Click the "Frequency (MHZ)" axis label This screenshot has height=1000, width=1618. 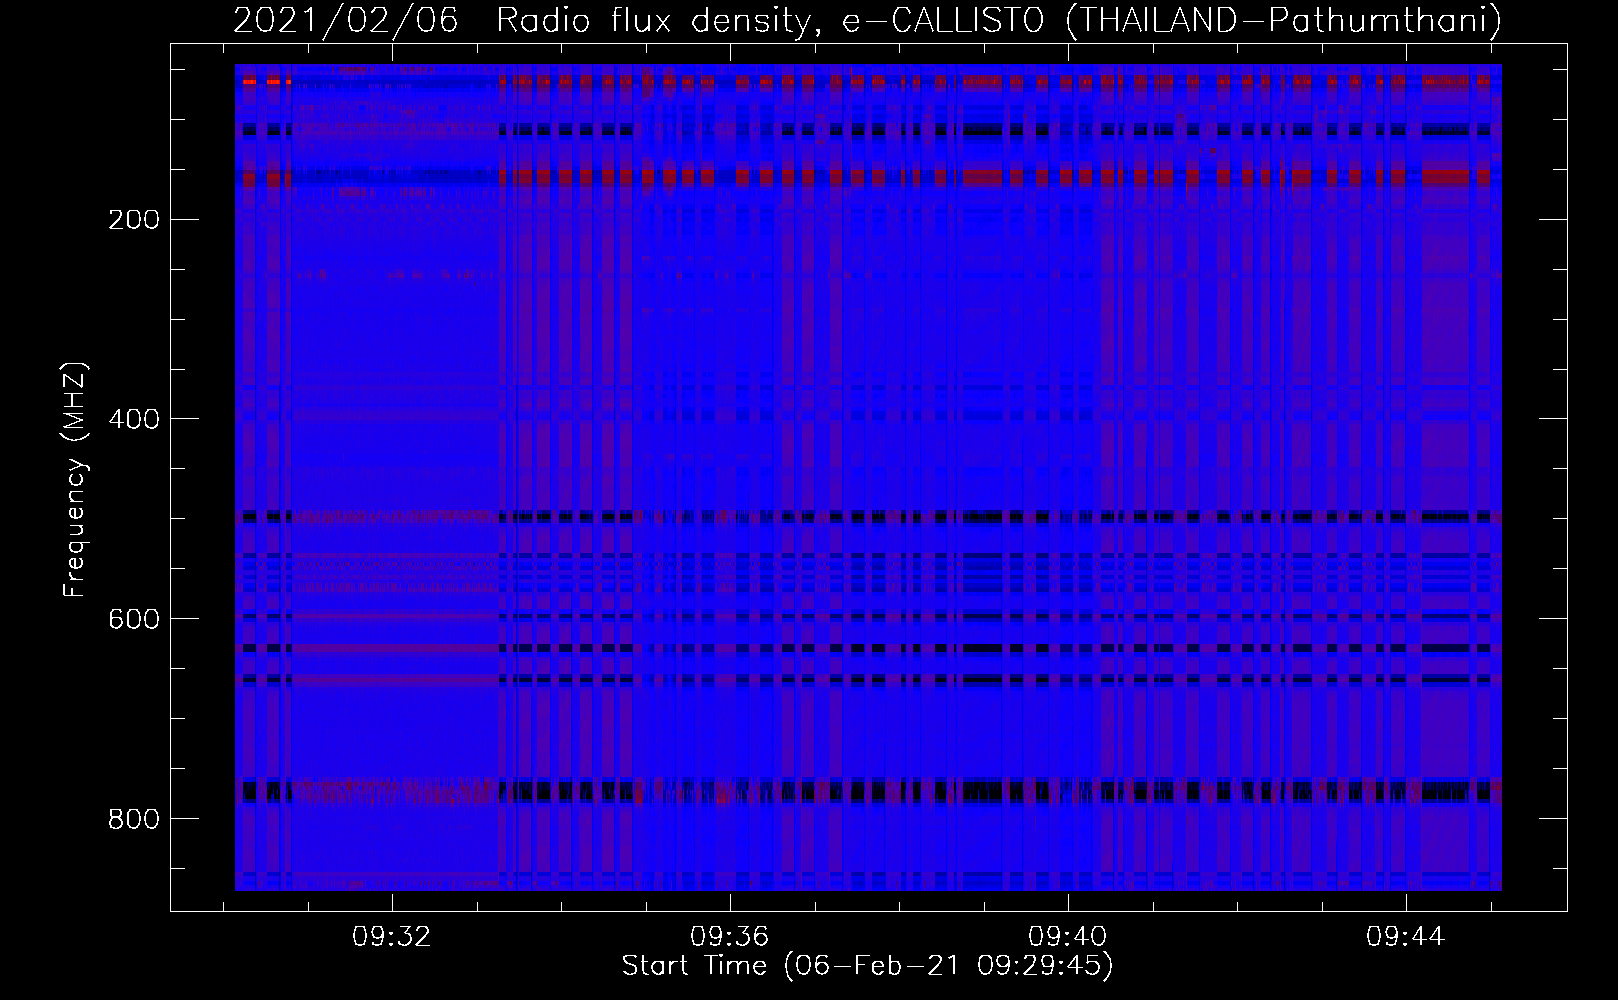pos(75,479)
